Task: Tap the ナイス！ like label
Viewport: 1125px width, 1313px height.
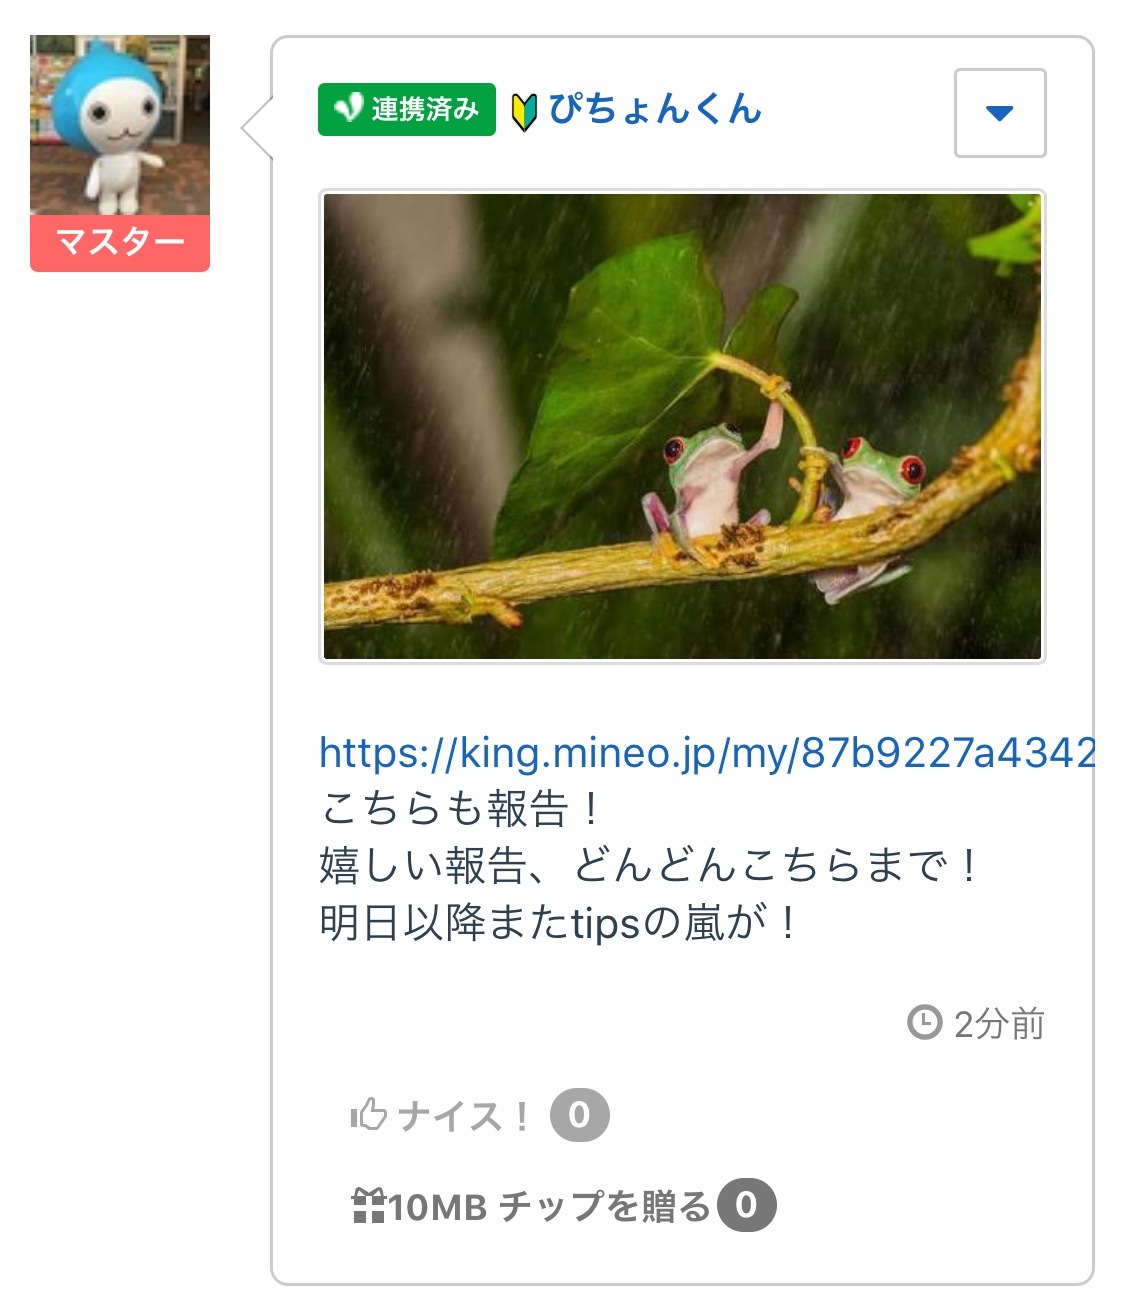Action: pyautogui.click(x=463, y=1115)
